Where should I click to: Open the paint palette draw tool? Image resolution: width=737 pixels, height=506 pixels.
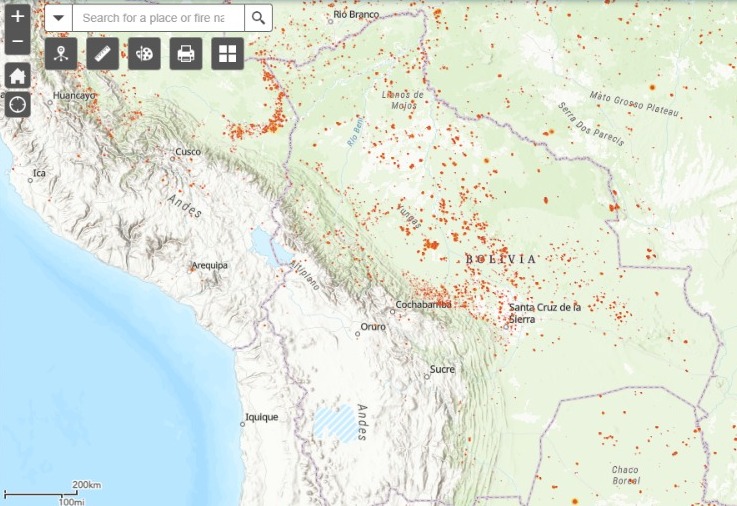[144, 54]
